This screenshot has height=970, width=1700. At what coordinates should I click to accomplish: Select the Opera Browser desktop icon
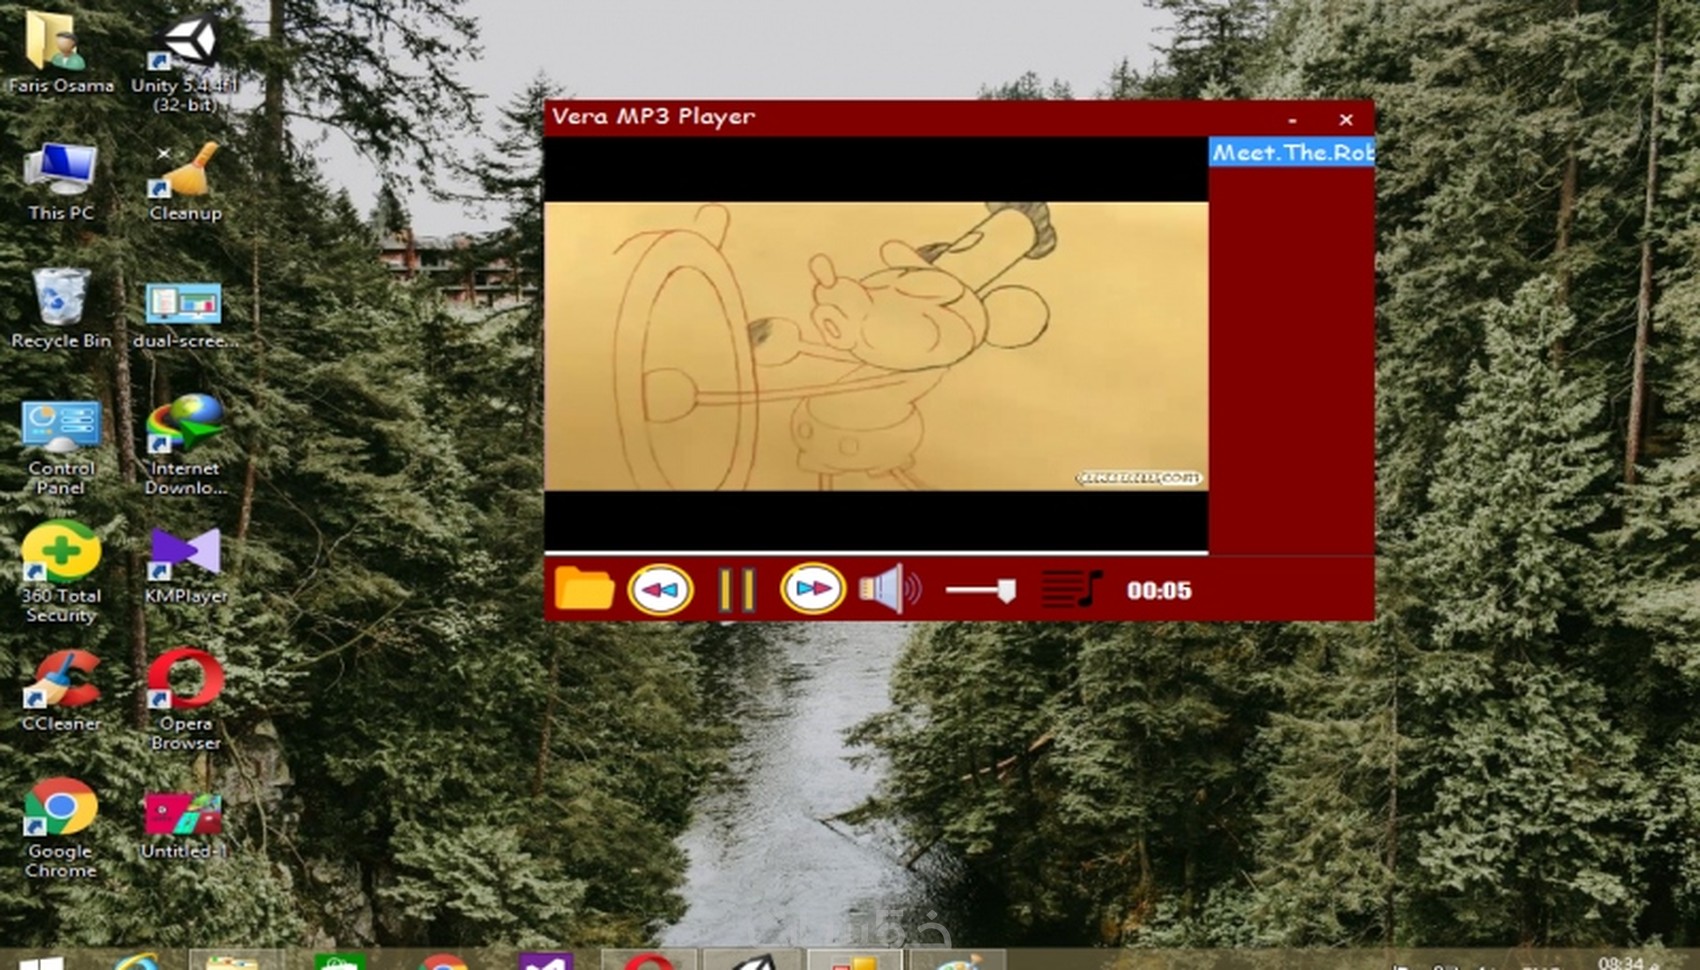coord(185,700)
